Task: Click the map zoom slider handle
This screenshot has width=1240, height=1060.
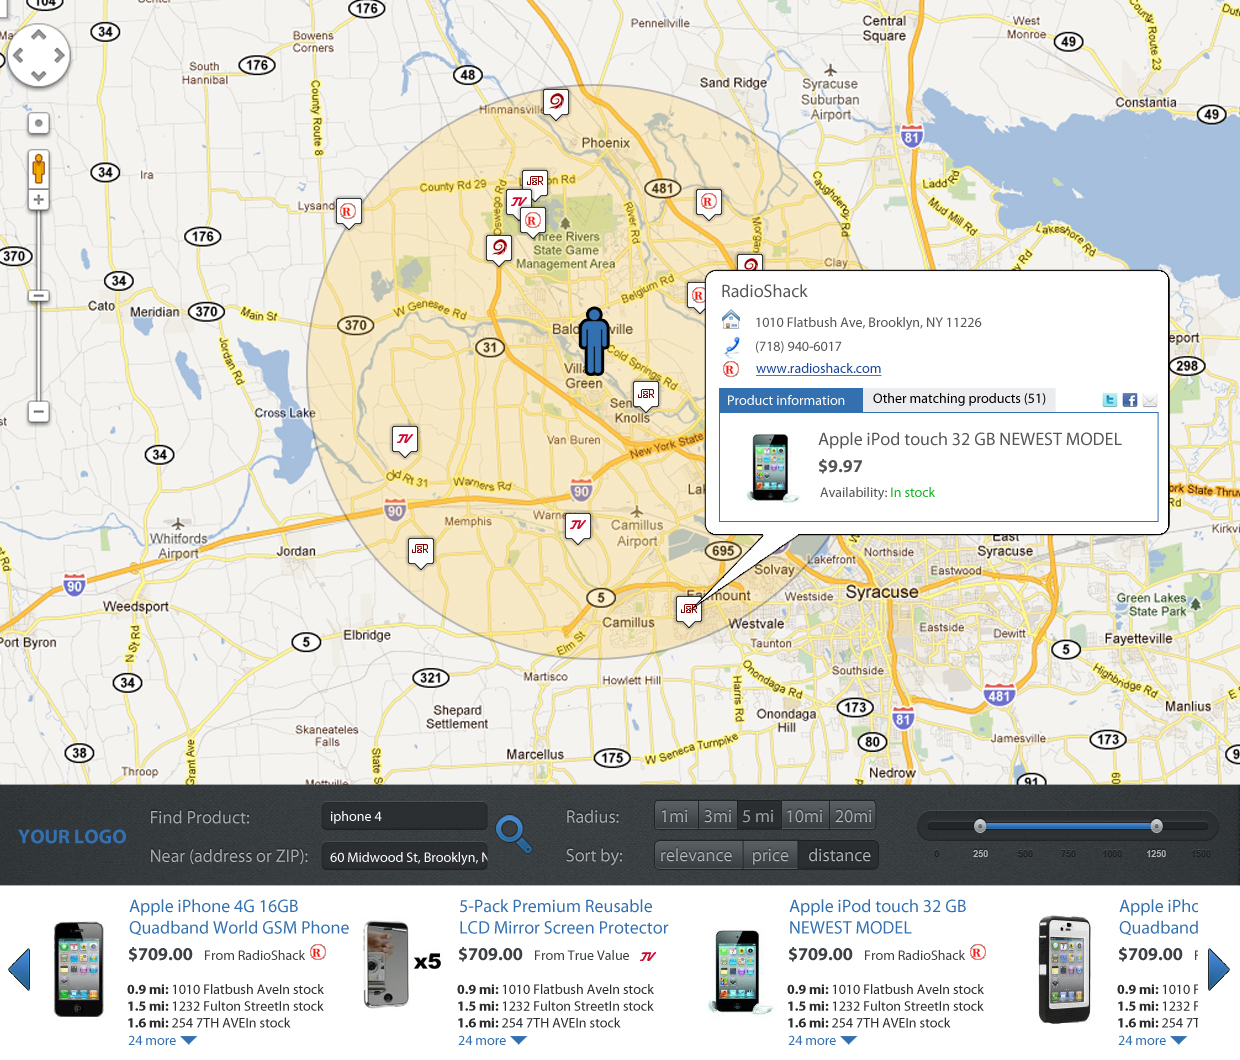Action: pyautogui.click(x=38, y=296)
